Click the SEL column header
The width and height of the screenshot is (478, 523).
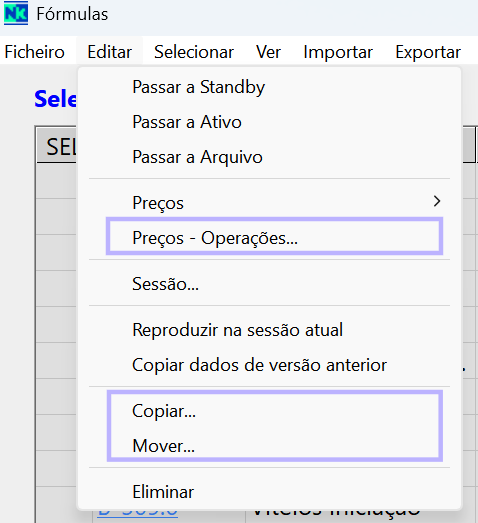(57, 146)
